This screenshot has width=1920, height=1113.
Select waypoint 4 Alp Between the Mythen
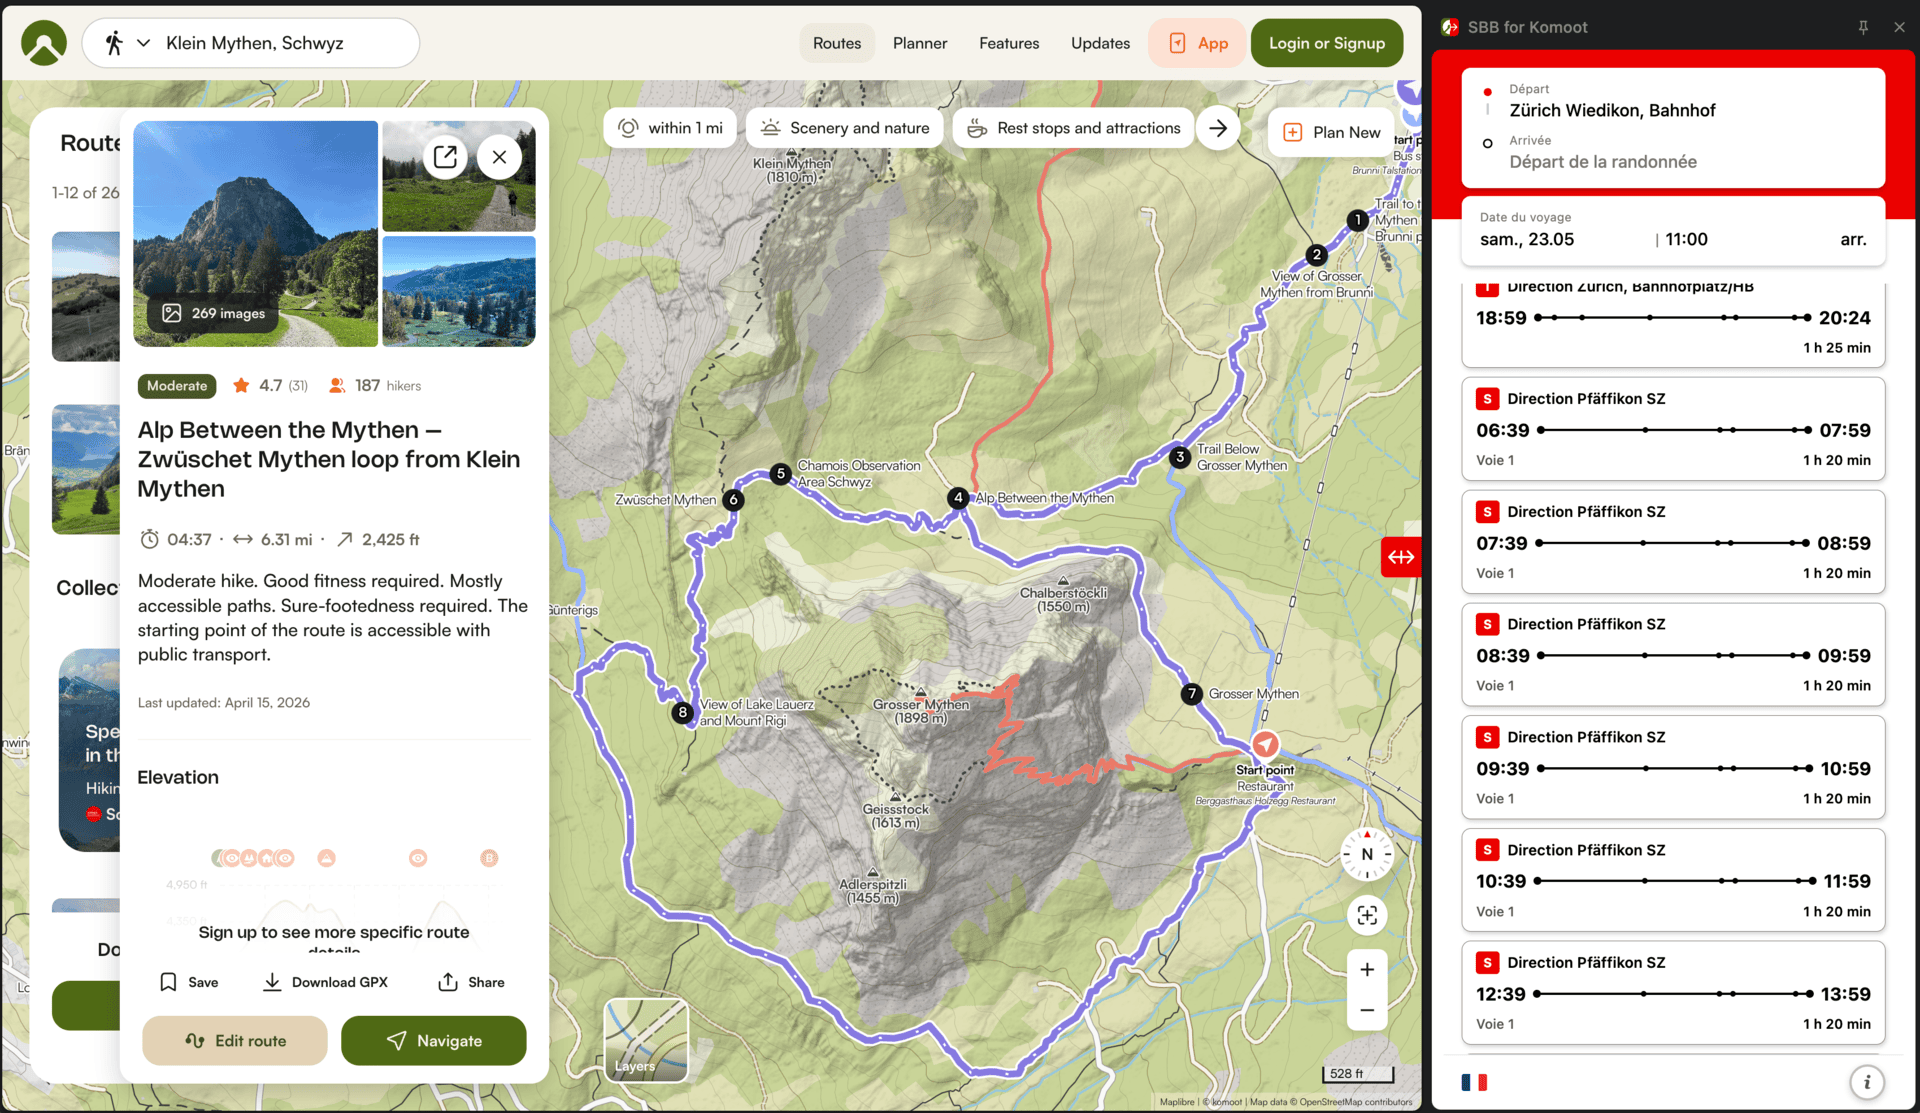point(958,497)
